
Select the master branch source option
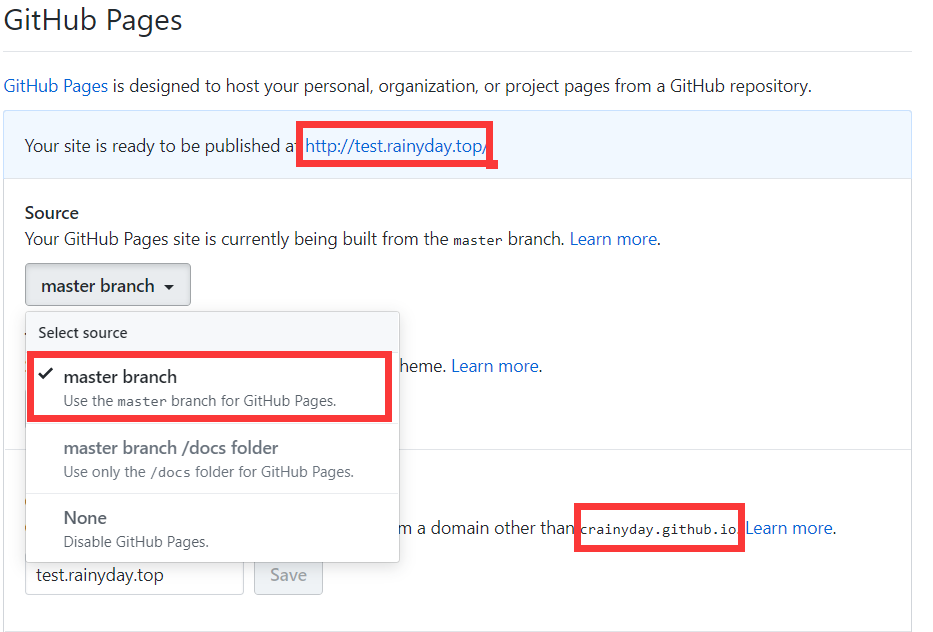click(120, 376)
